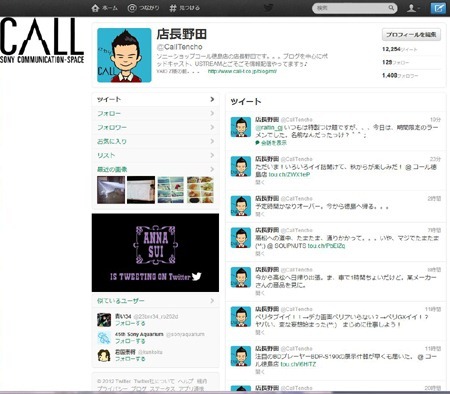This screenshot has width=450, height=394.
Task: Click avatar on tweet starting ペリタブイイ
Action: (x=241, y=317)
